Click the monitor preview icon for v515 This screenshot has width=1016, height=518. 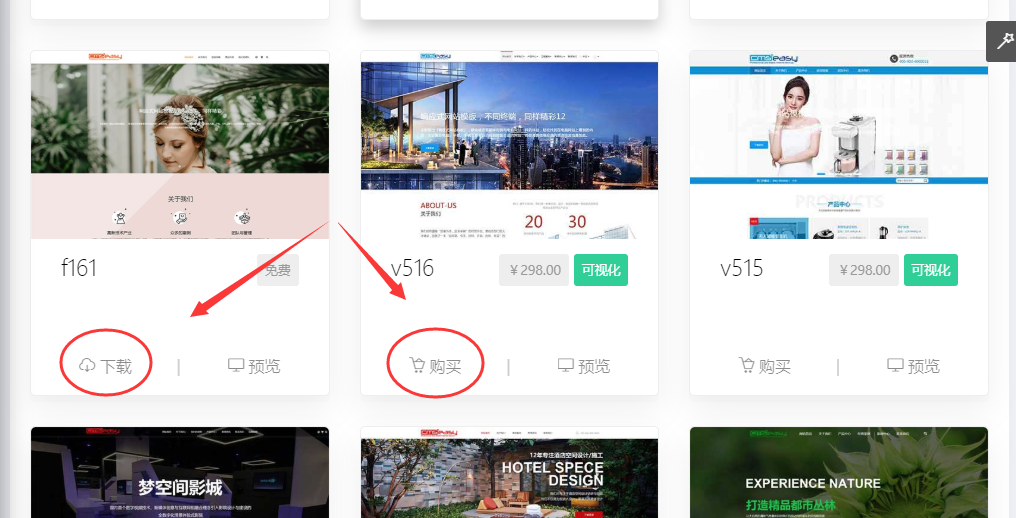pyautogui.click(x=895, y=366)
